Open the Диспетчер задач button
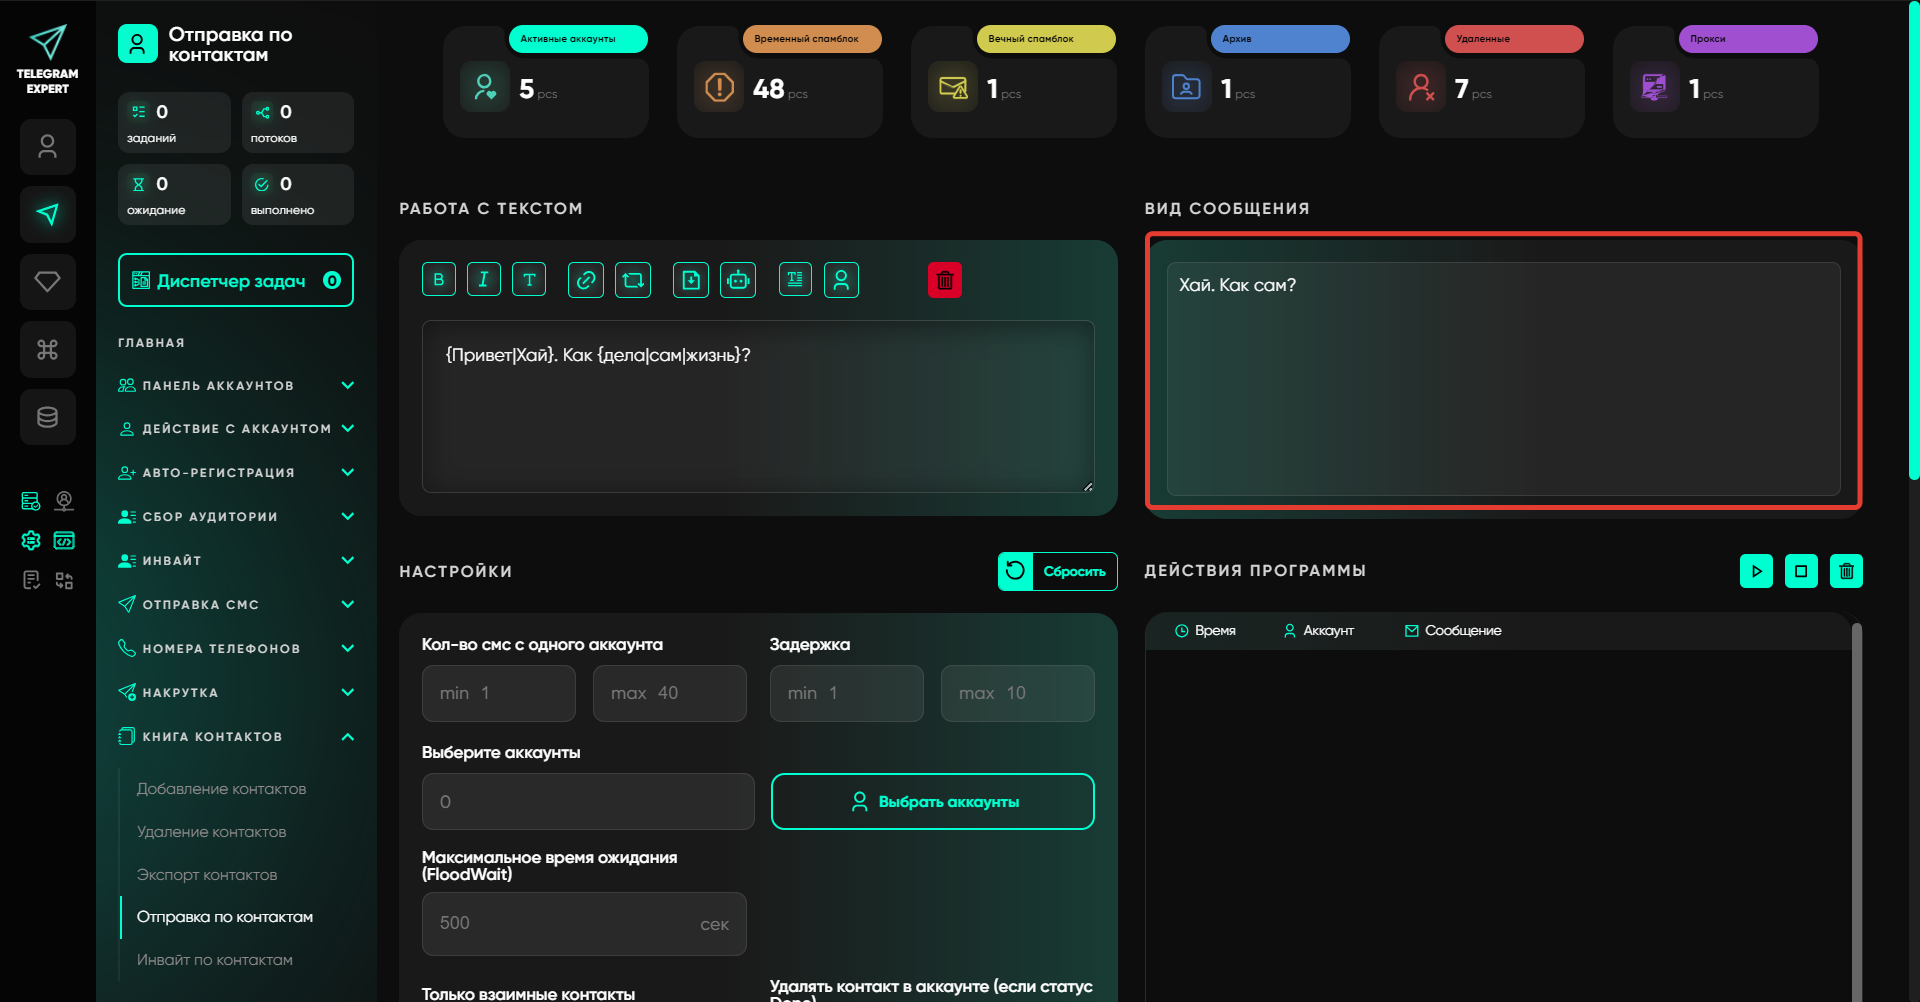The image size is (1920, 1002). pyautogui.click(x=235, y=281)
